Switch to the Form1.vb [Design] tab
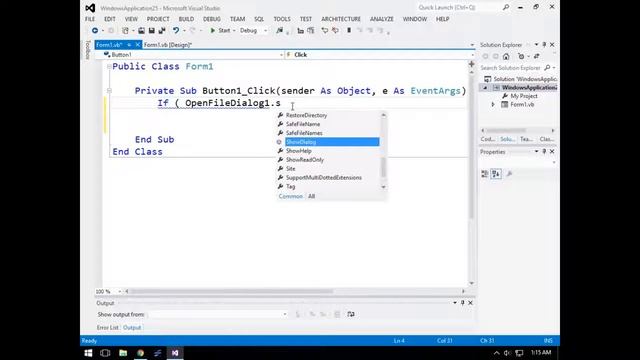Viewport: 640px width, 360px height. click(167, 45)
